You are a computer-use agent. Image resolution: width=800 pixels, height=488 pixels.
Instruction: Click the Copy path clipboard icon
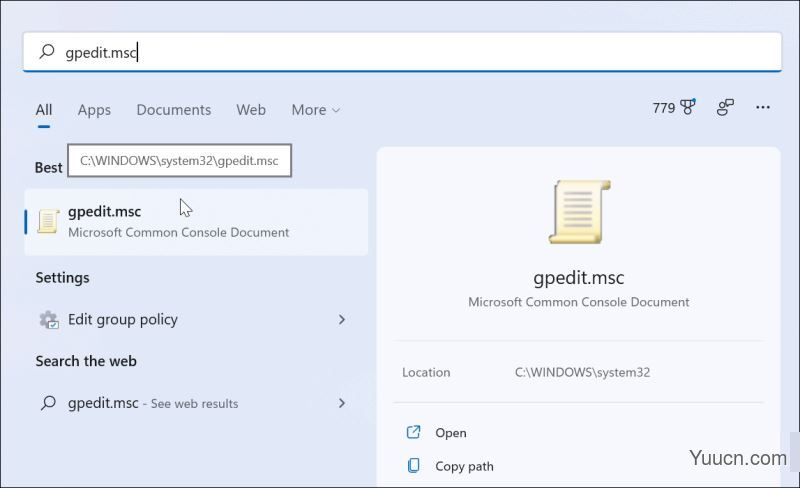(414, 466)
